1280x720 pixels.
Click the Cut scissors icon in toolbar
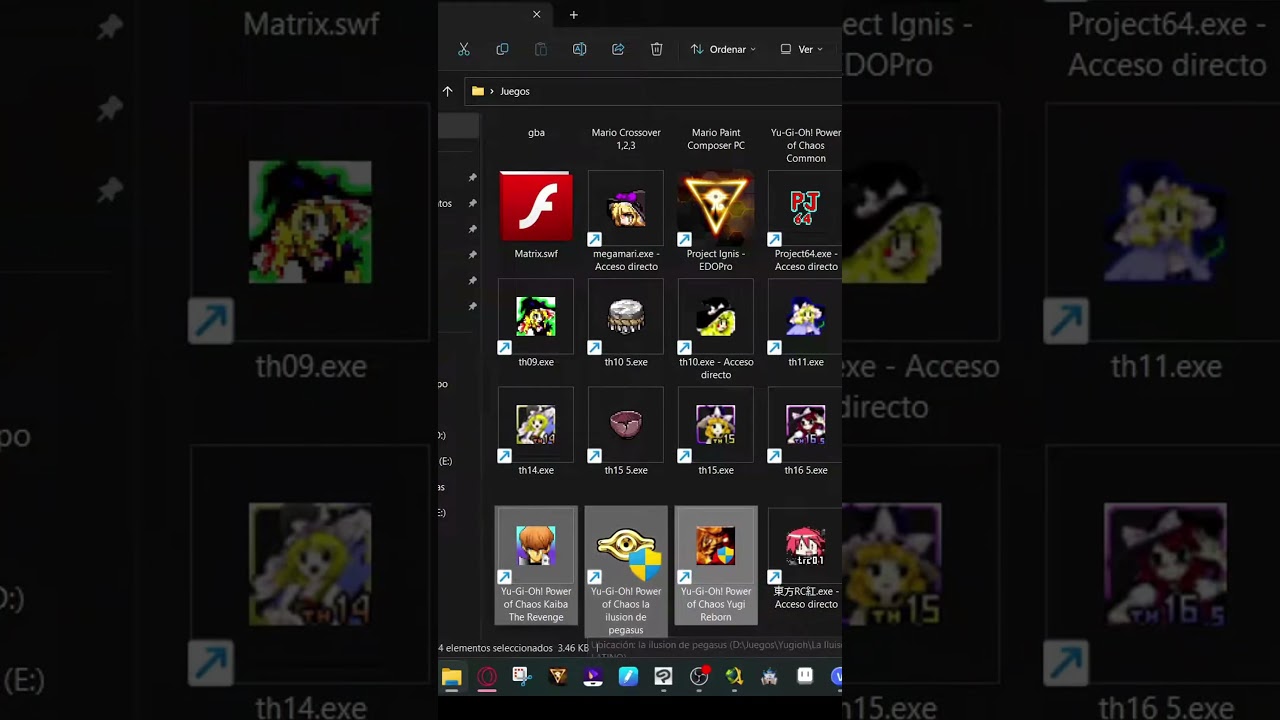464,49
